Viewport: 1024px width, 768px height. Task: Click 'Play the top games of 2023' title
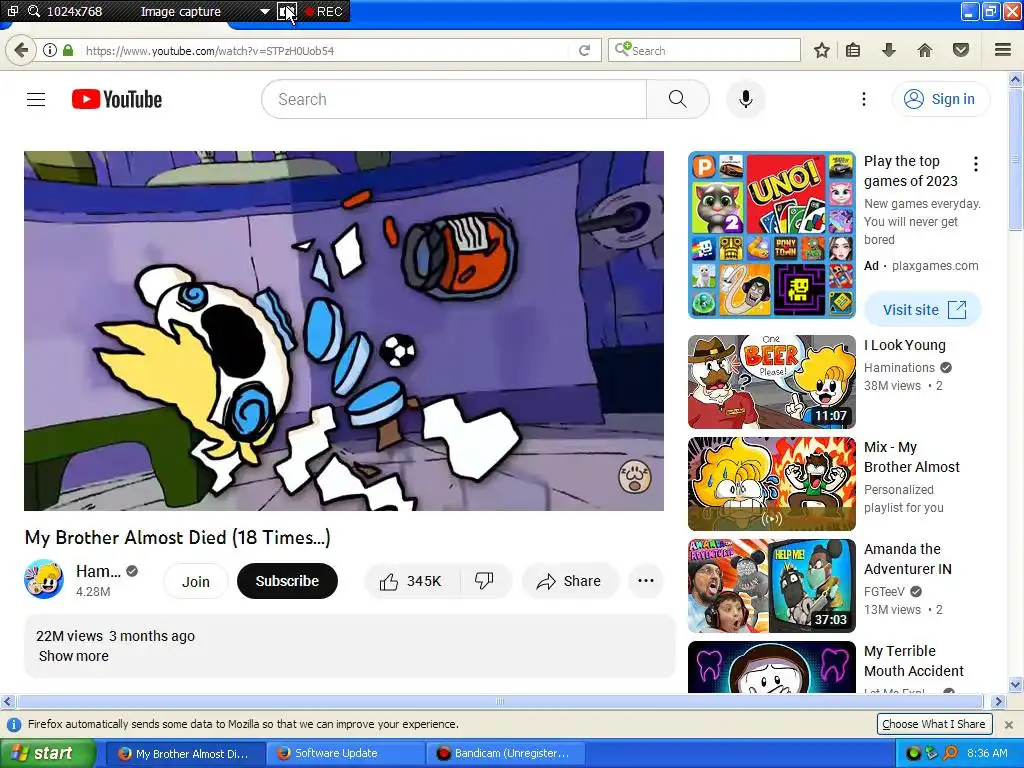(910, 171)
